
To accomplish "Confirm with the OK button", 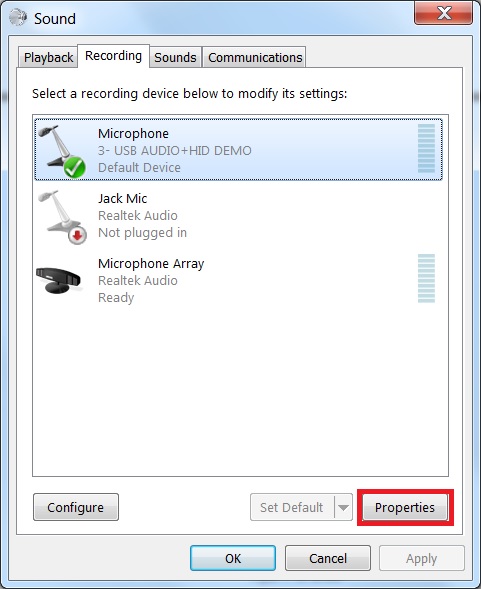I will click(x=233, y=559).
